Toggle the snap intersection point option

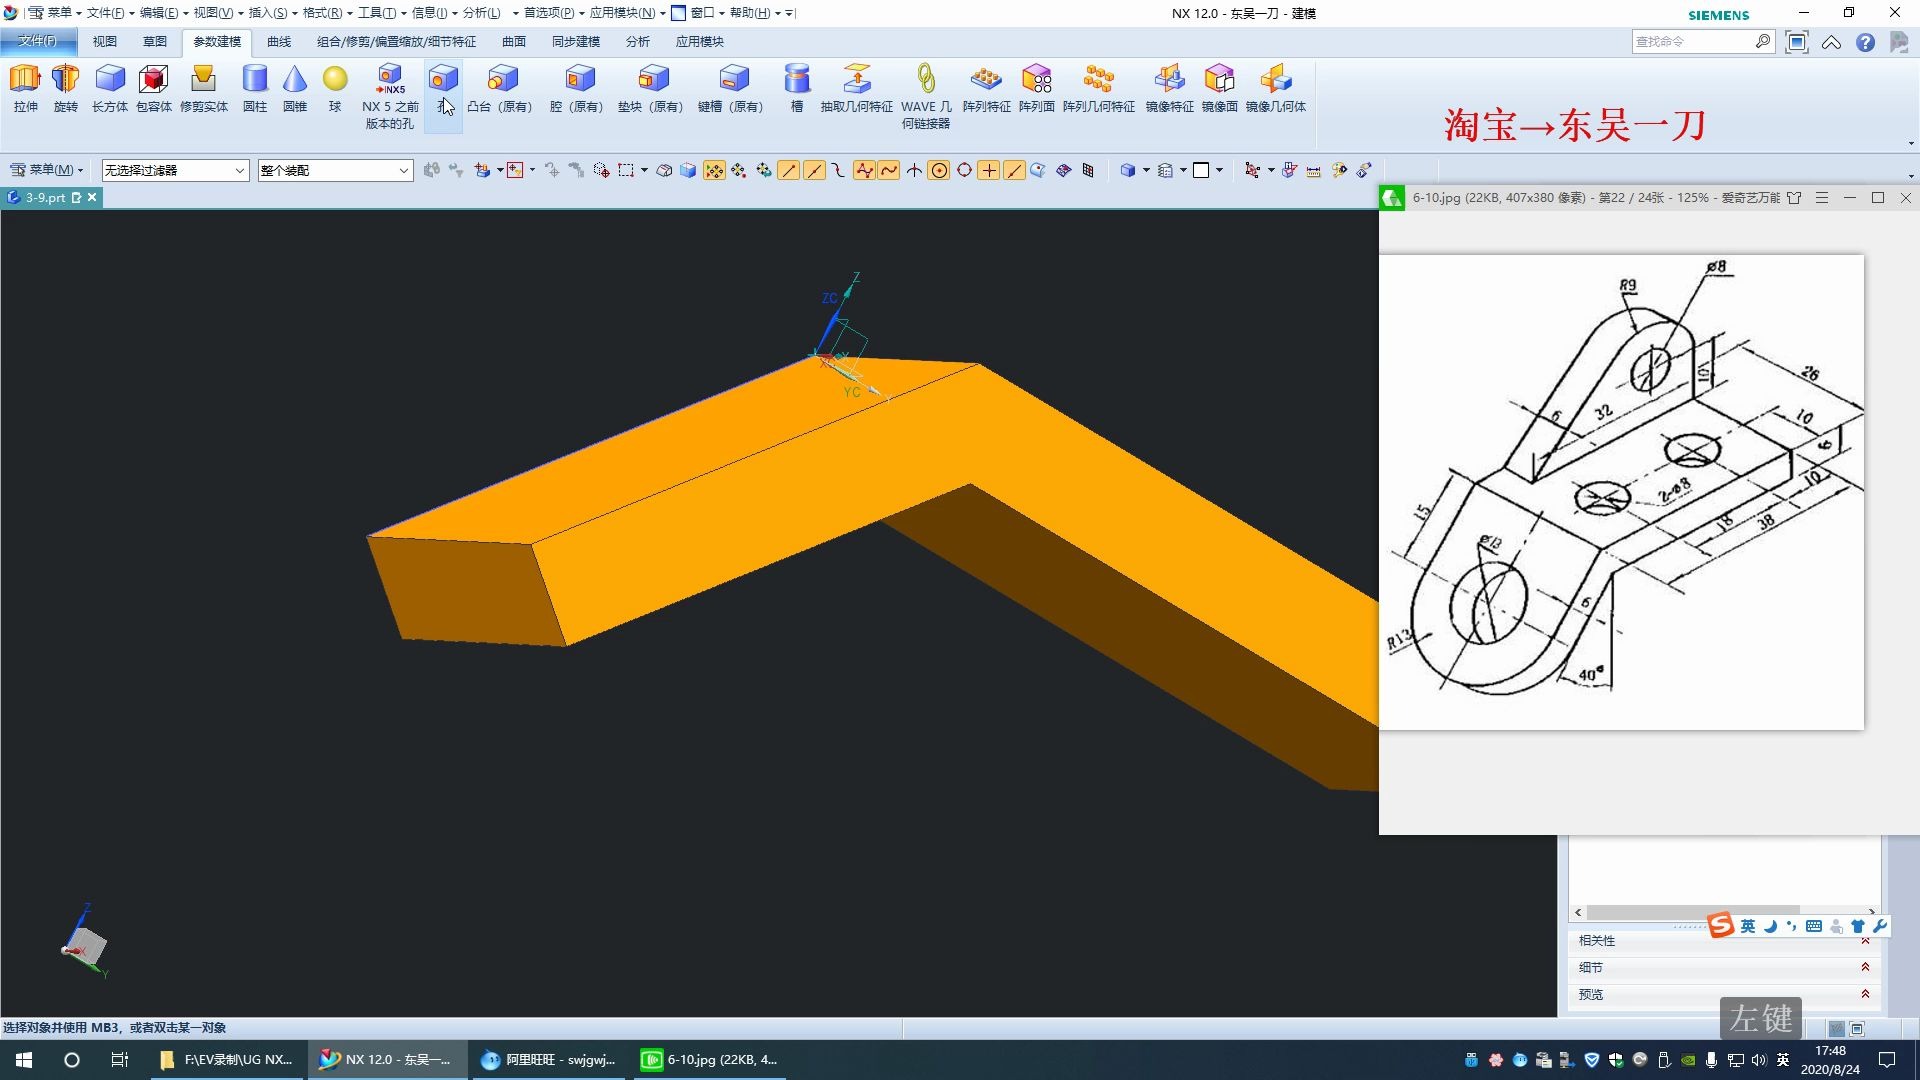[914, 171]
